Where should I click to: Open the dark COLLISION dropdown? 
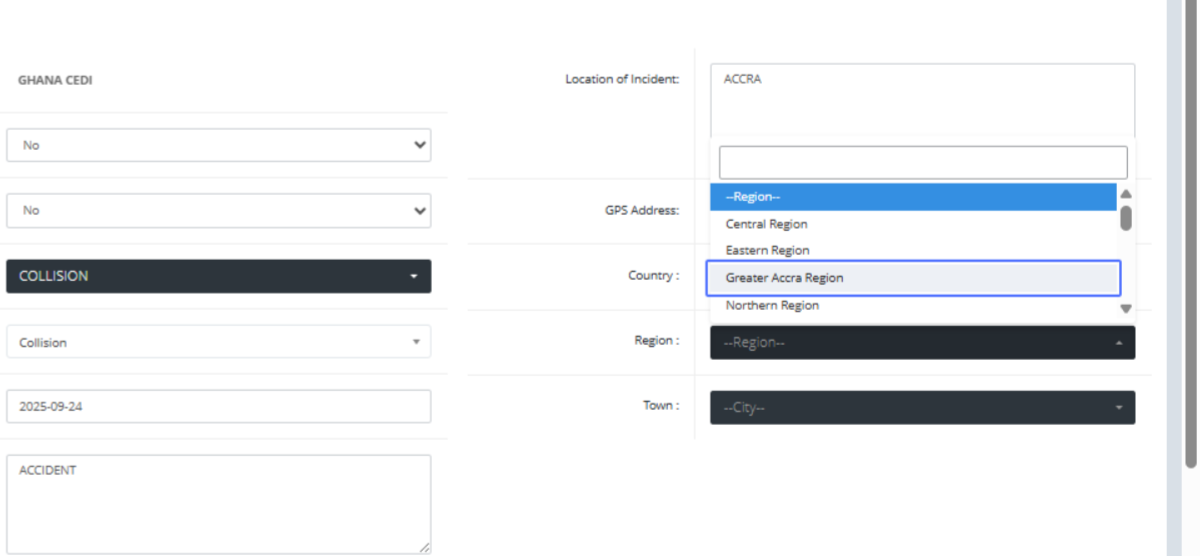(x=218, y=276)
